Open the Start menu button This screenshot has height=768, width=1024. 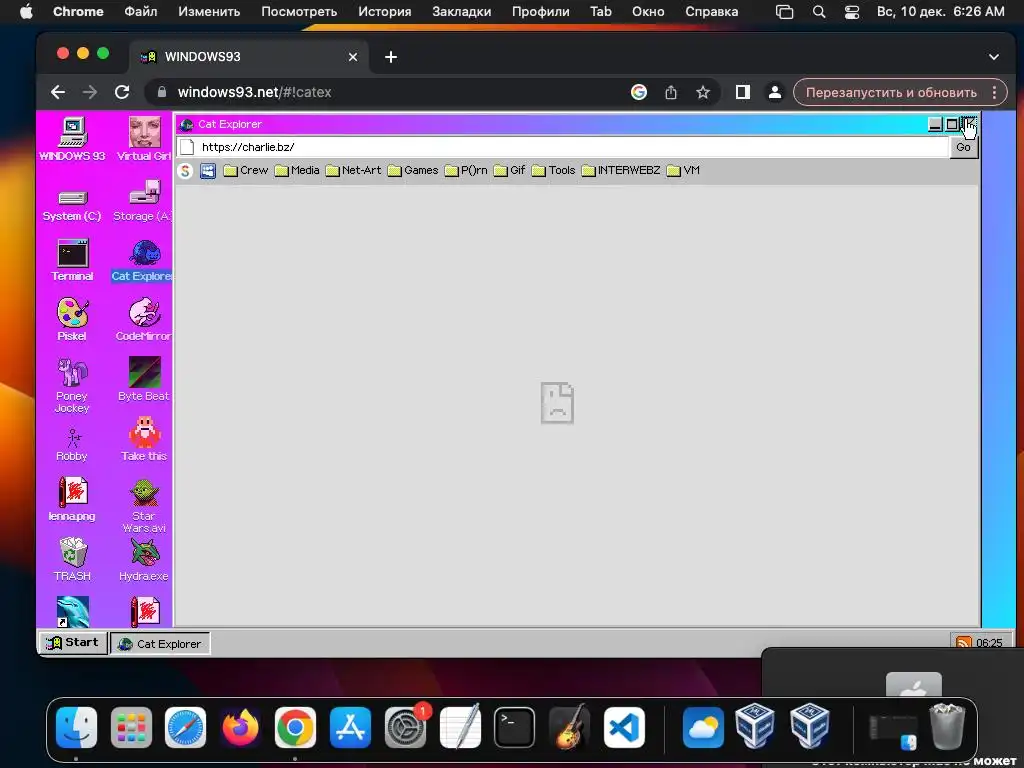click(x=72, y=643)
